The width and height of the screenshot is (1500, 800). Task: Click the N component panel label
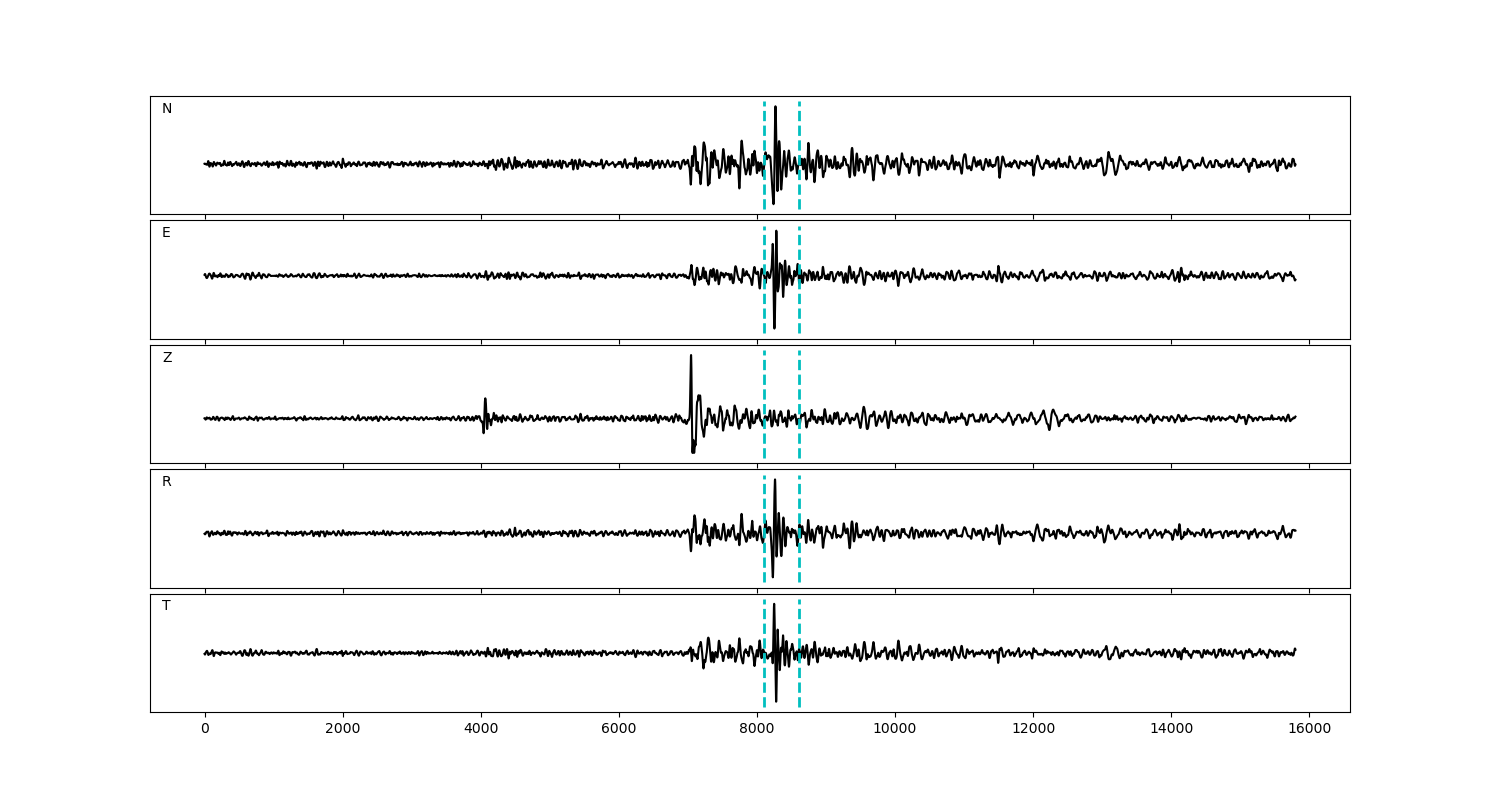[167, 109]
